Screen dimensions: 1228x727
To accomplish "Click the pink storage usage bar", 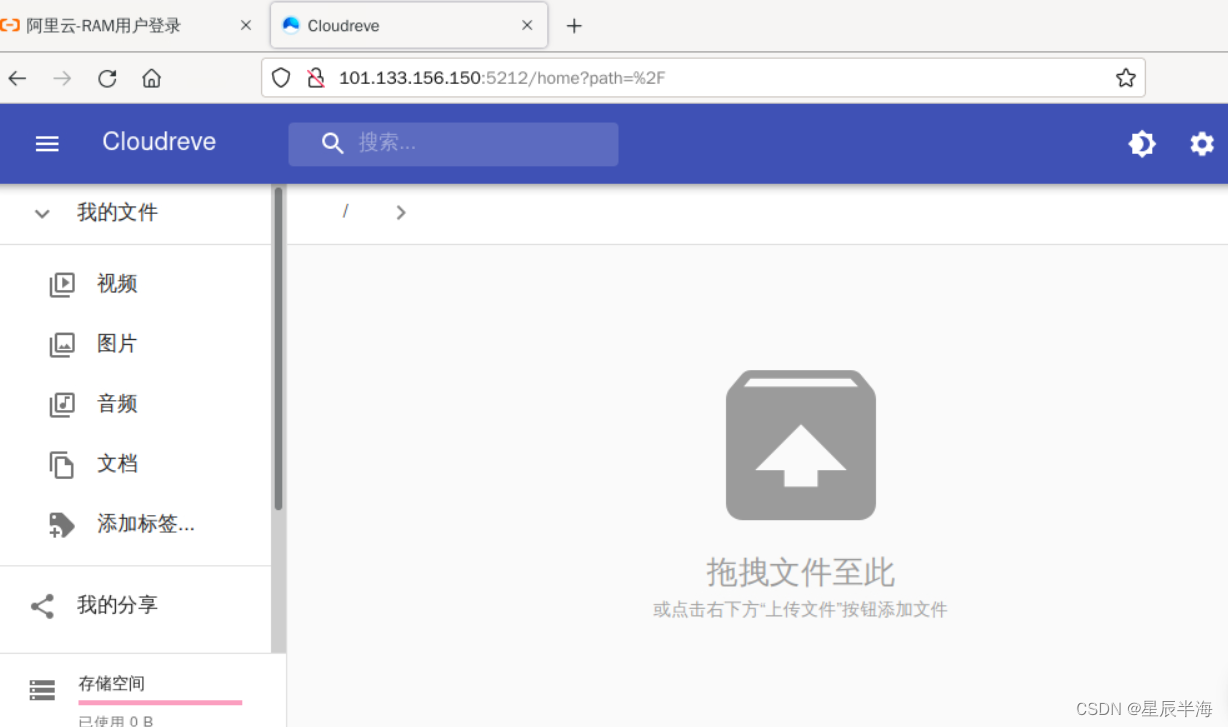I will pyautogui.click(x=160, y=702).
